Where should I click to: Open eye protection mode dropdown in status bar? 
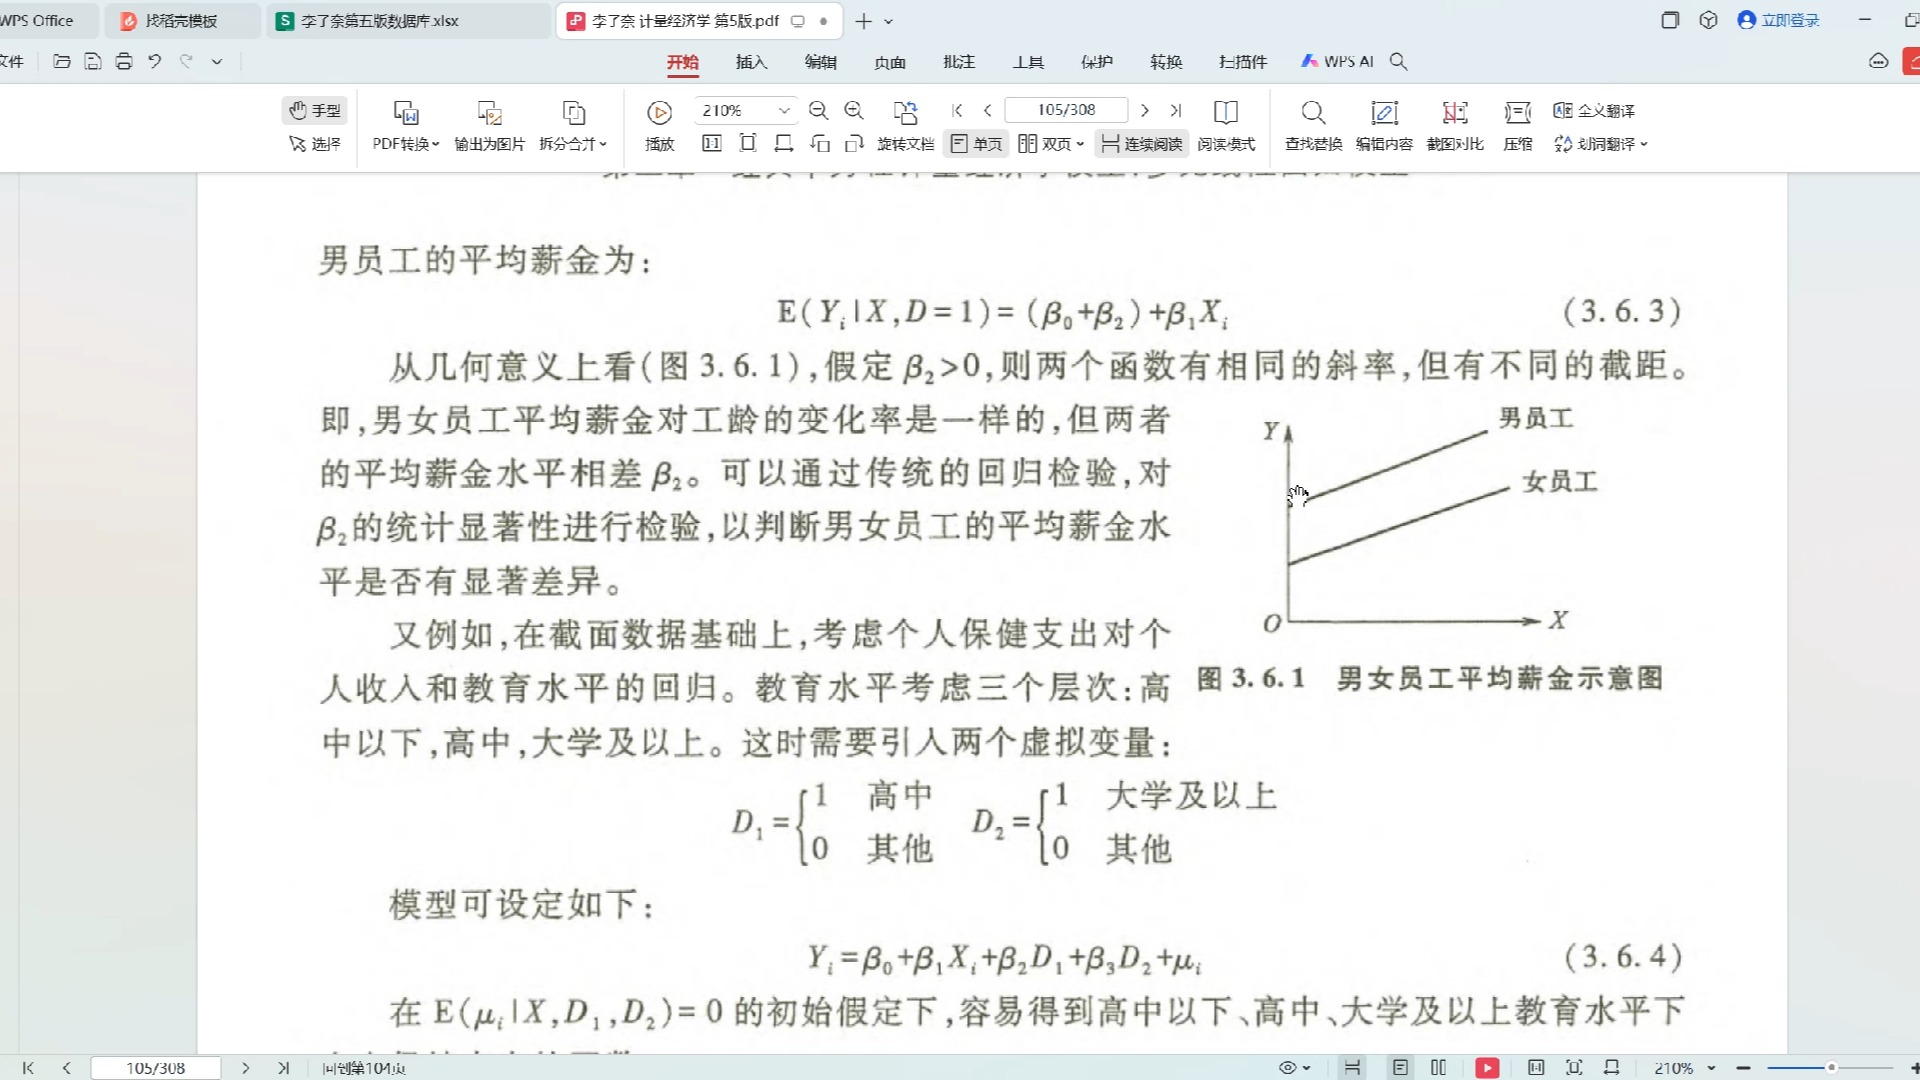click(1295, 1068)
